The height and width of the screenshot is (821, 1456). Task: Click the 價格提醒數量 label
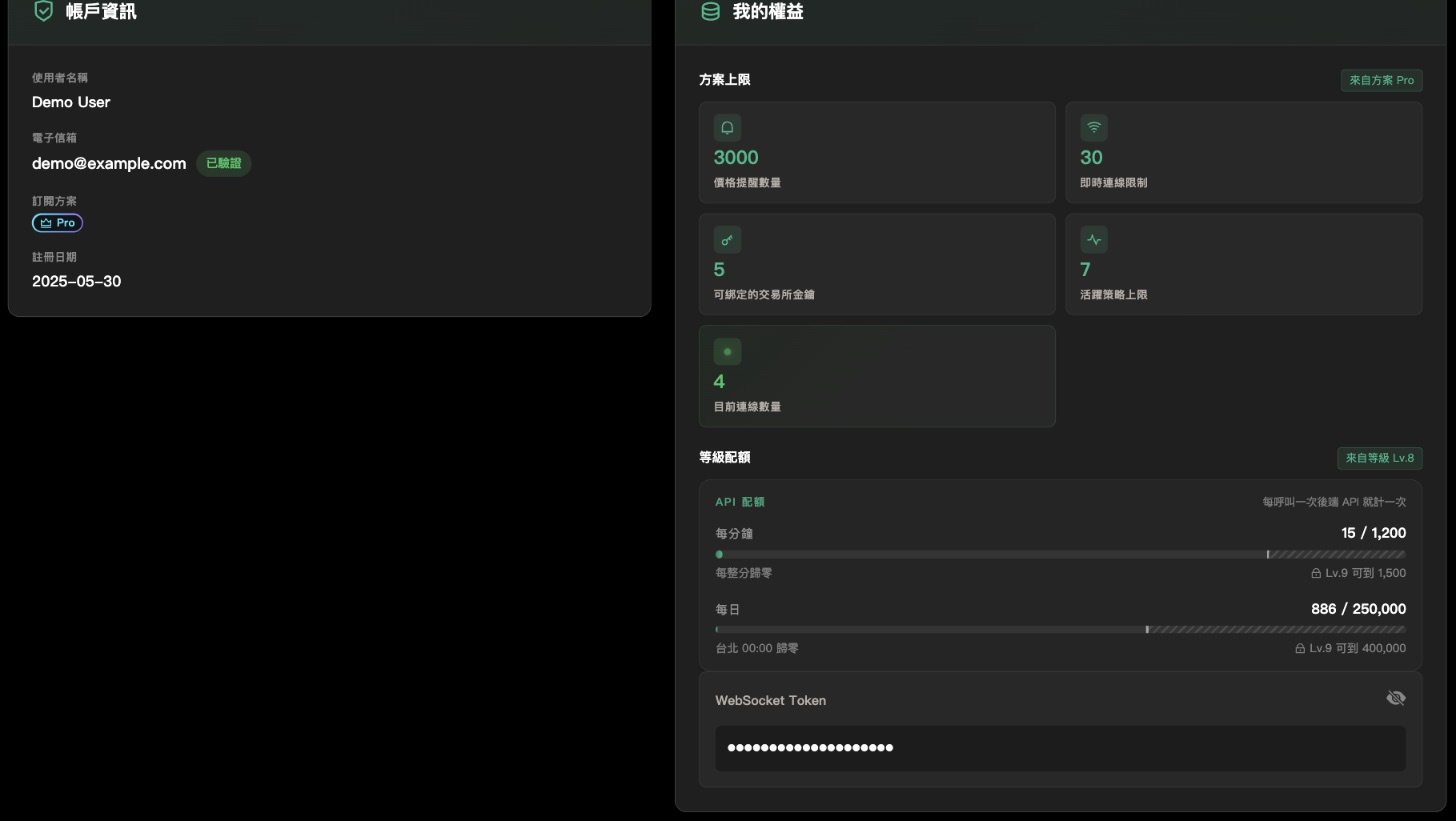click(747, 183)
